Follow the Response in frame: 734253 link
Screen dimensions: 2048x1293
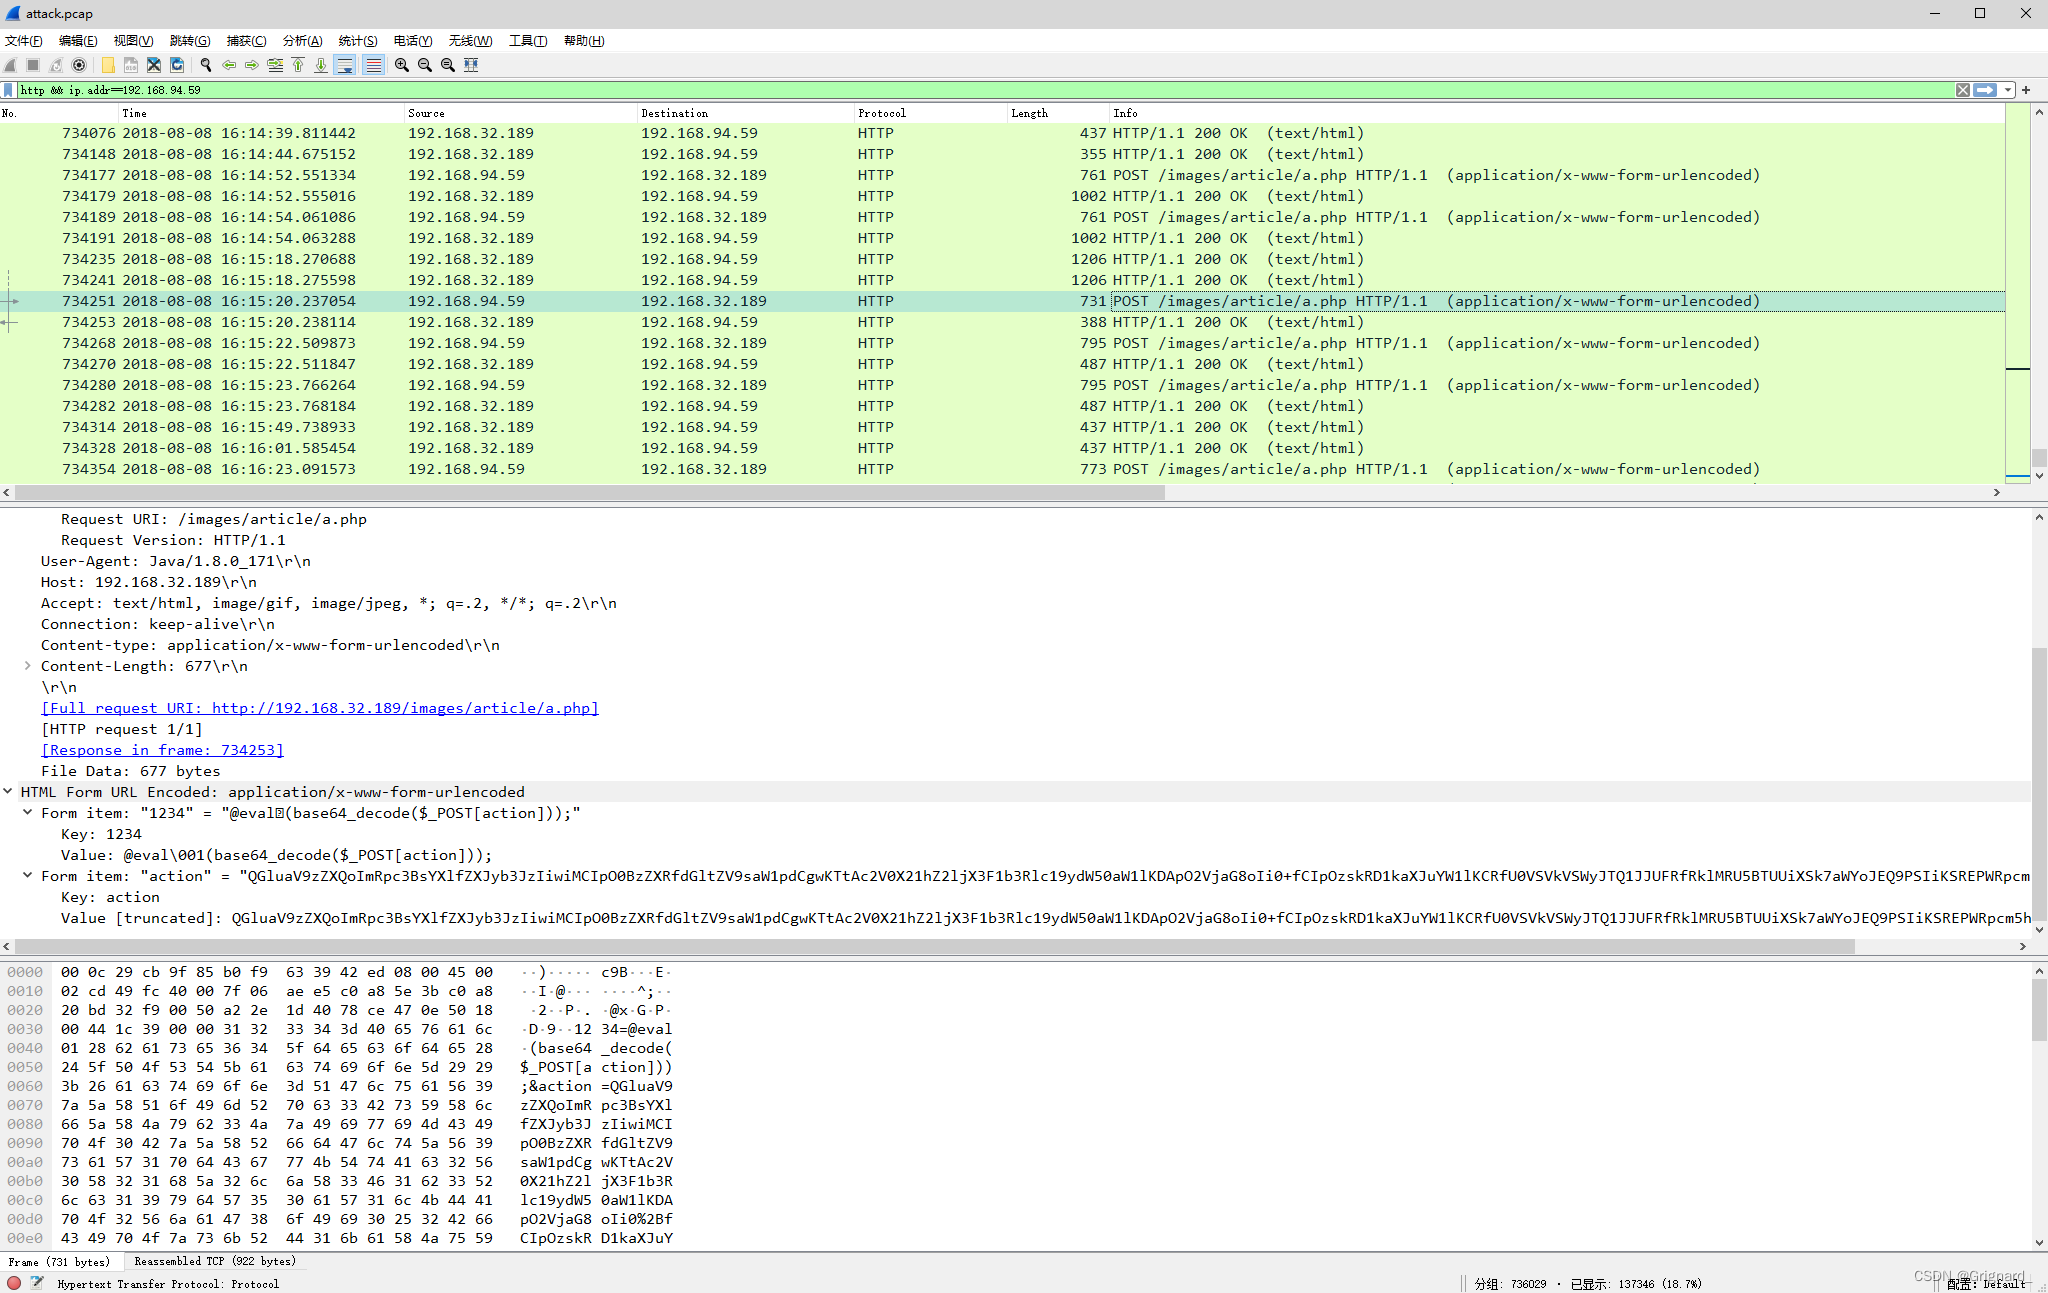tap(162, 750)
